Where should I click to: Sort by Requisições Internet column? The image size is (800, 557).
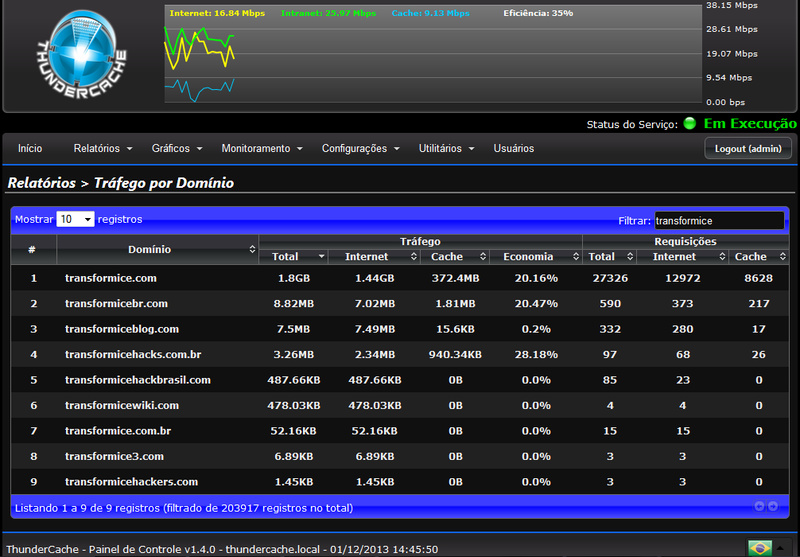[682, 257]
